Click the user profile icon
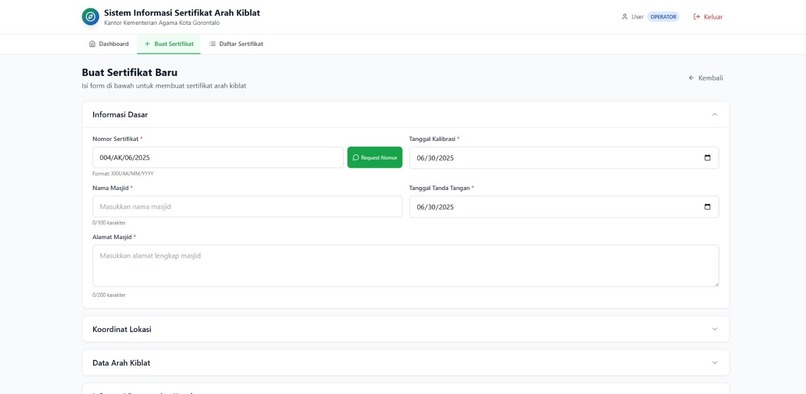 point(625,16)
